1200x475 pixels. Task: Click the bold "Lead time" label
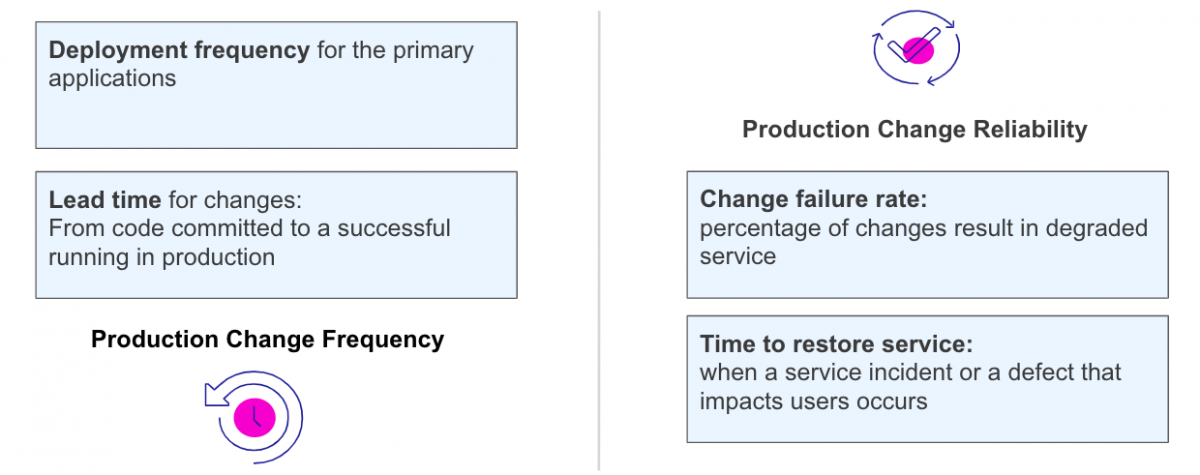[x=105, y=200]
